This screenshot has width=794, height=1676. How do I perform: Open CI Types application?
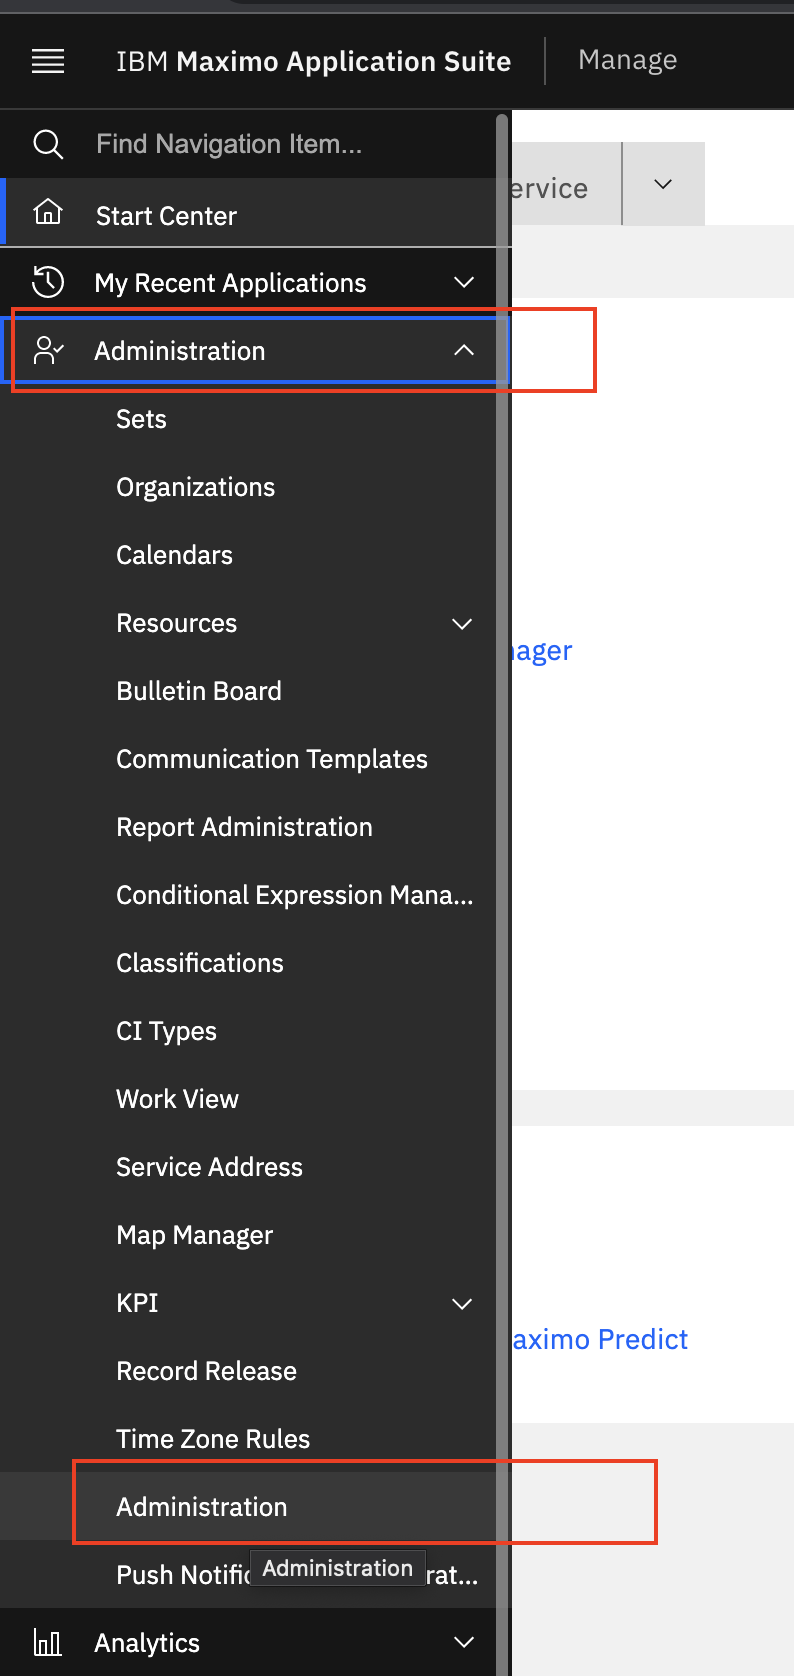(x=166, y=1031)
